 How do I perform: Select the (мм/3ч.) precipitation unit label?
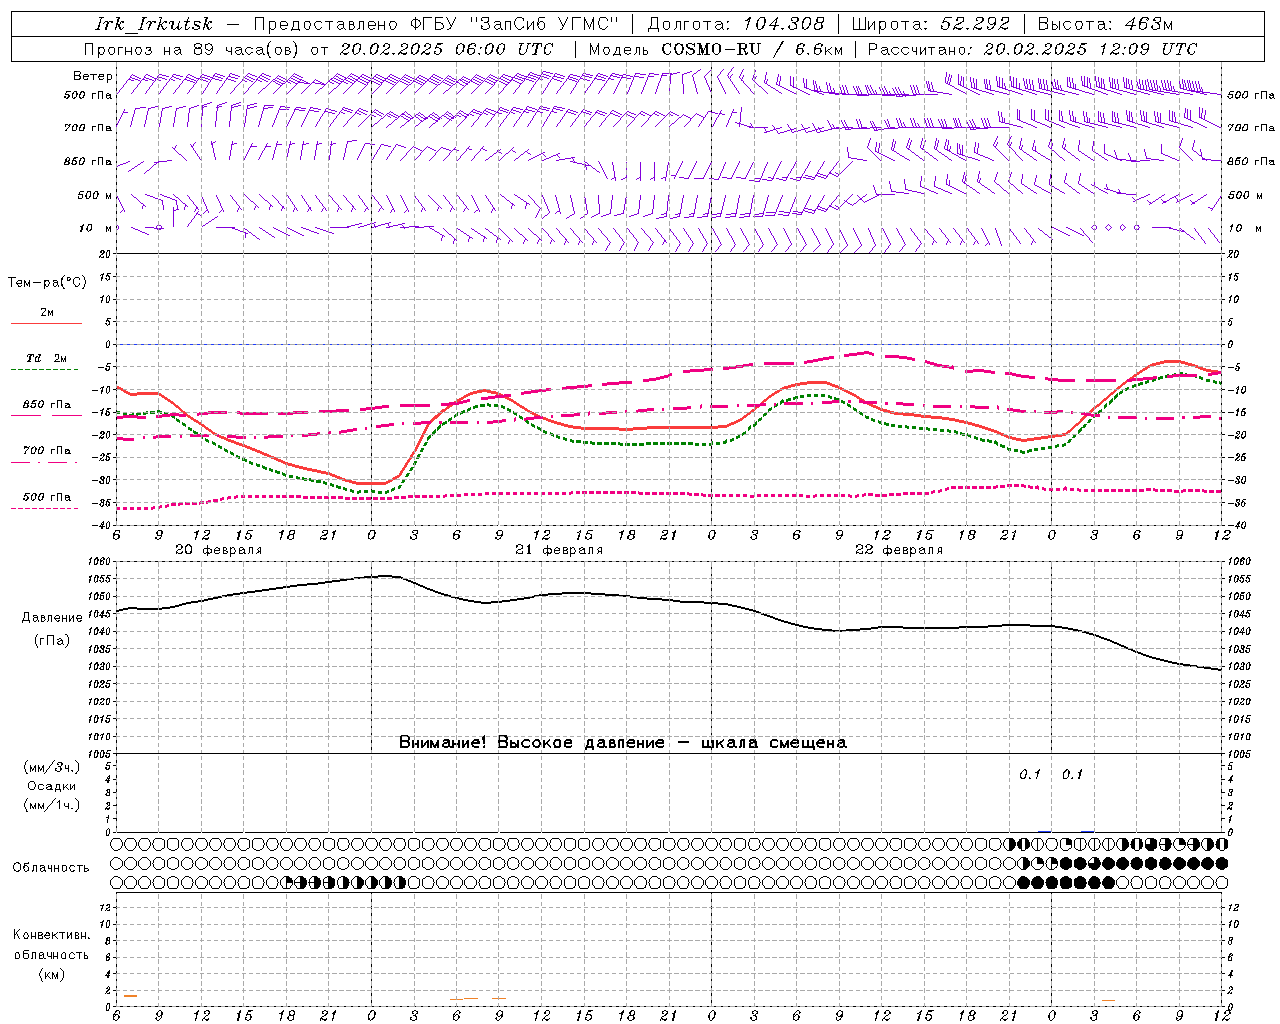pos(52,767)
